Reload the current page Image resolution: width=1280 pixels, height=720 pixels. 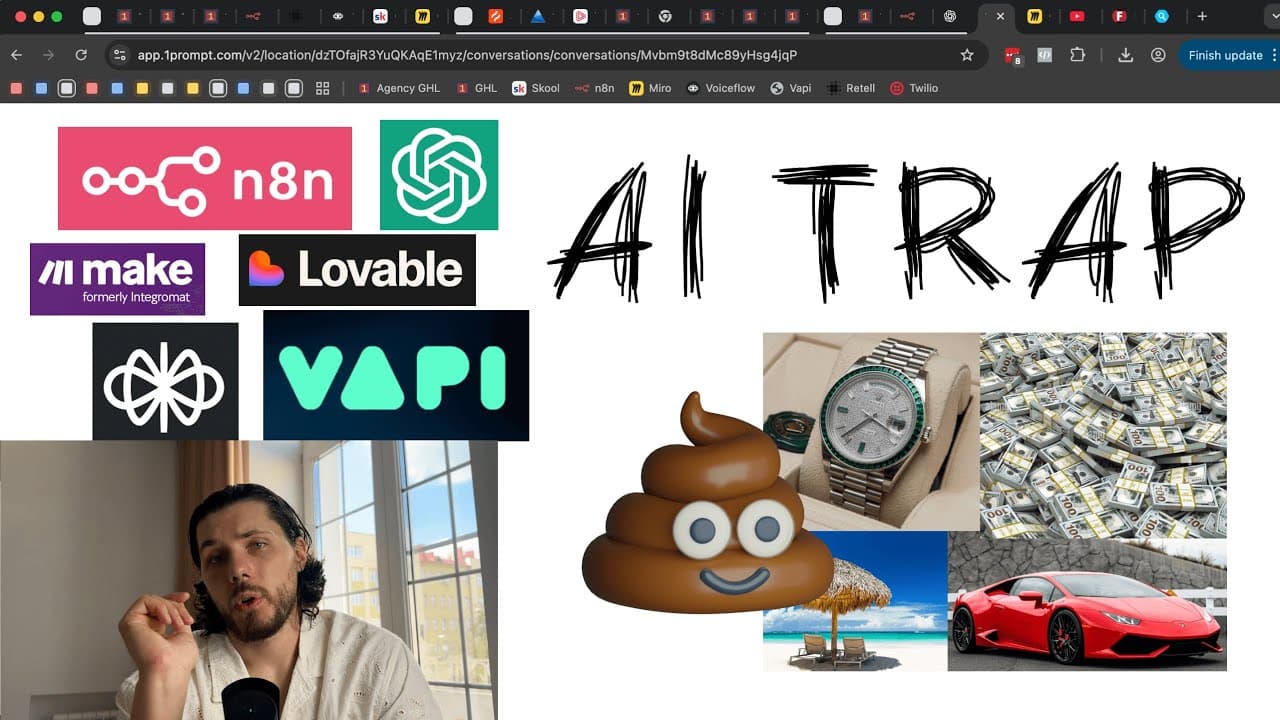(81, 55)
